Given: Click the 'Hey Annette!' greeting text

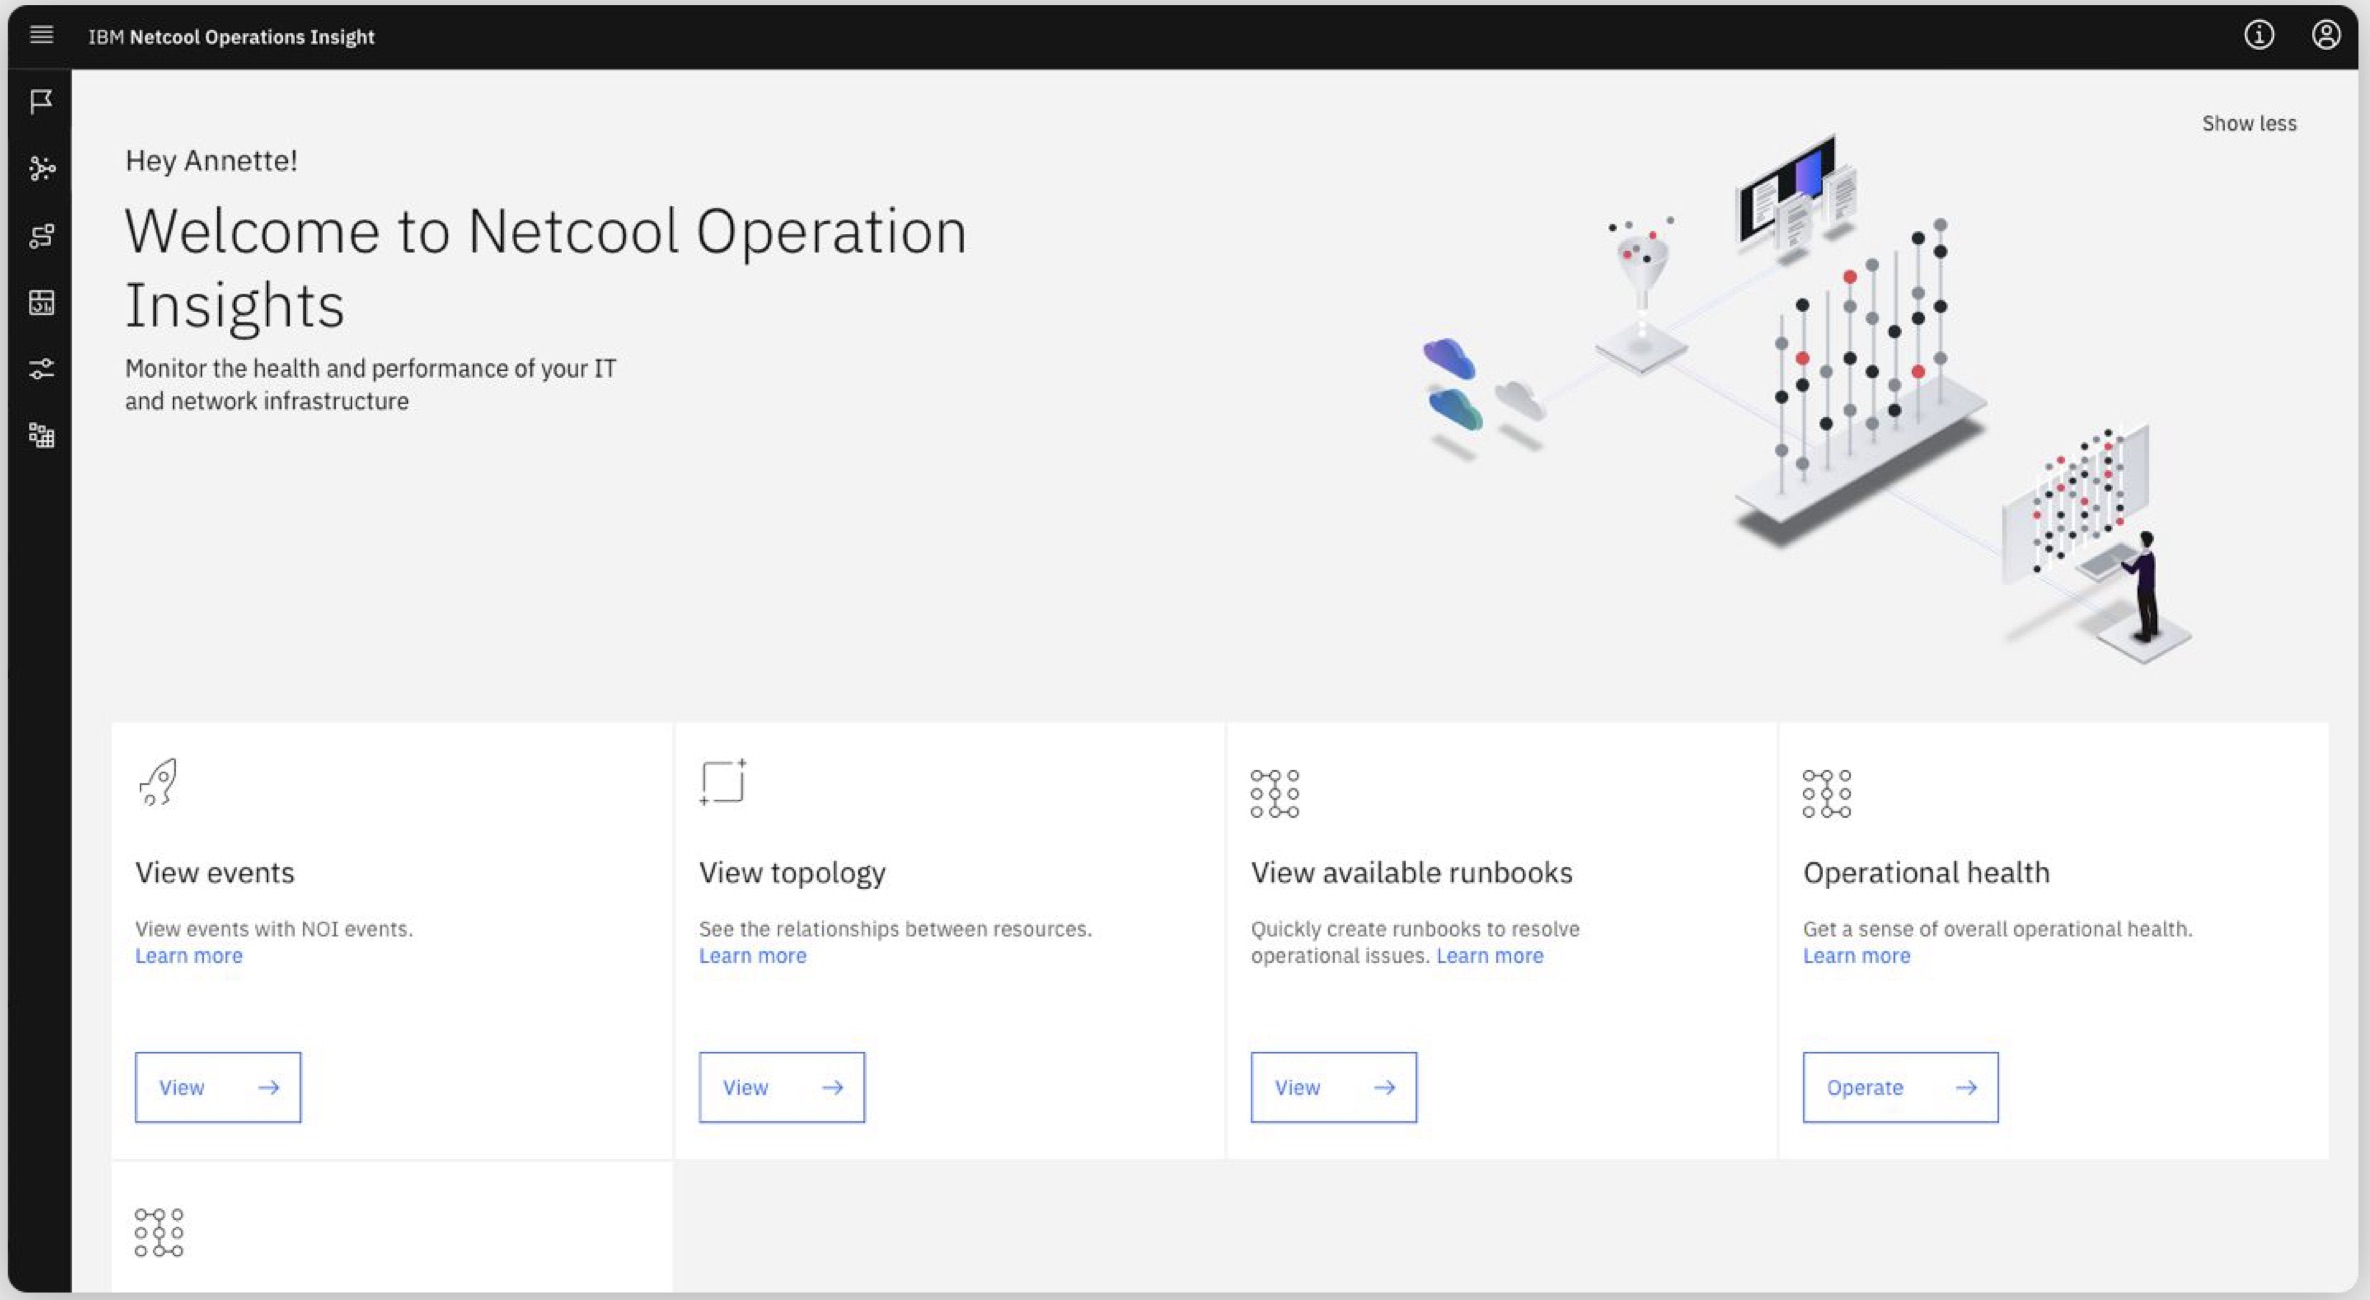Looking at the screenshot, I should pos(211,161).
